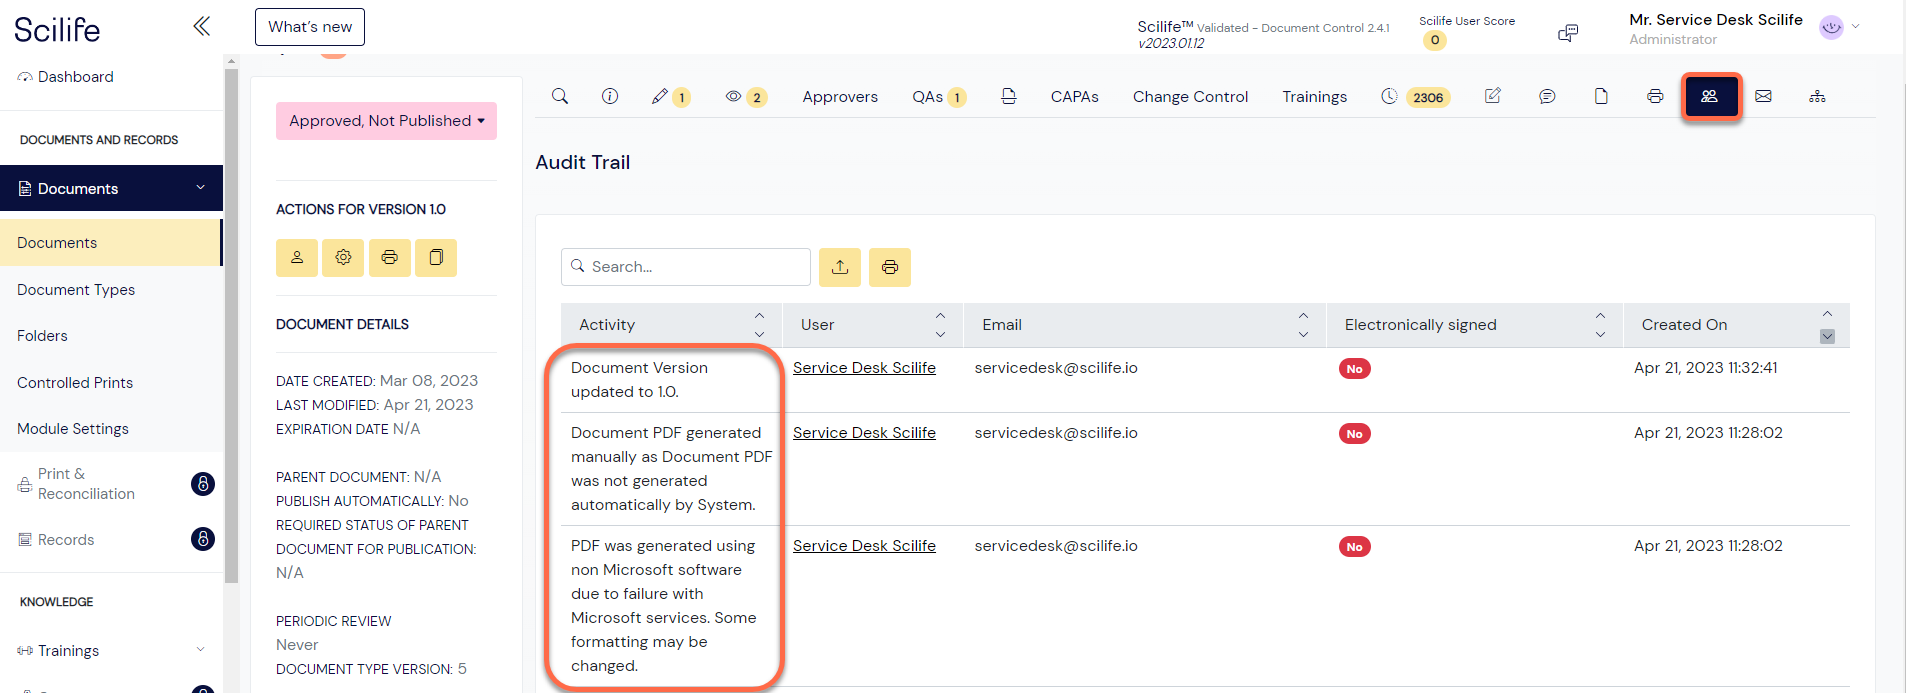
Task: Open Service Desk Scilife link in PDF generated manually row
Action: tap(864, 433)
